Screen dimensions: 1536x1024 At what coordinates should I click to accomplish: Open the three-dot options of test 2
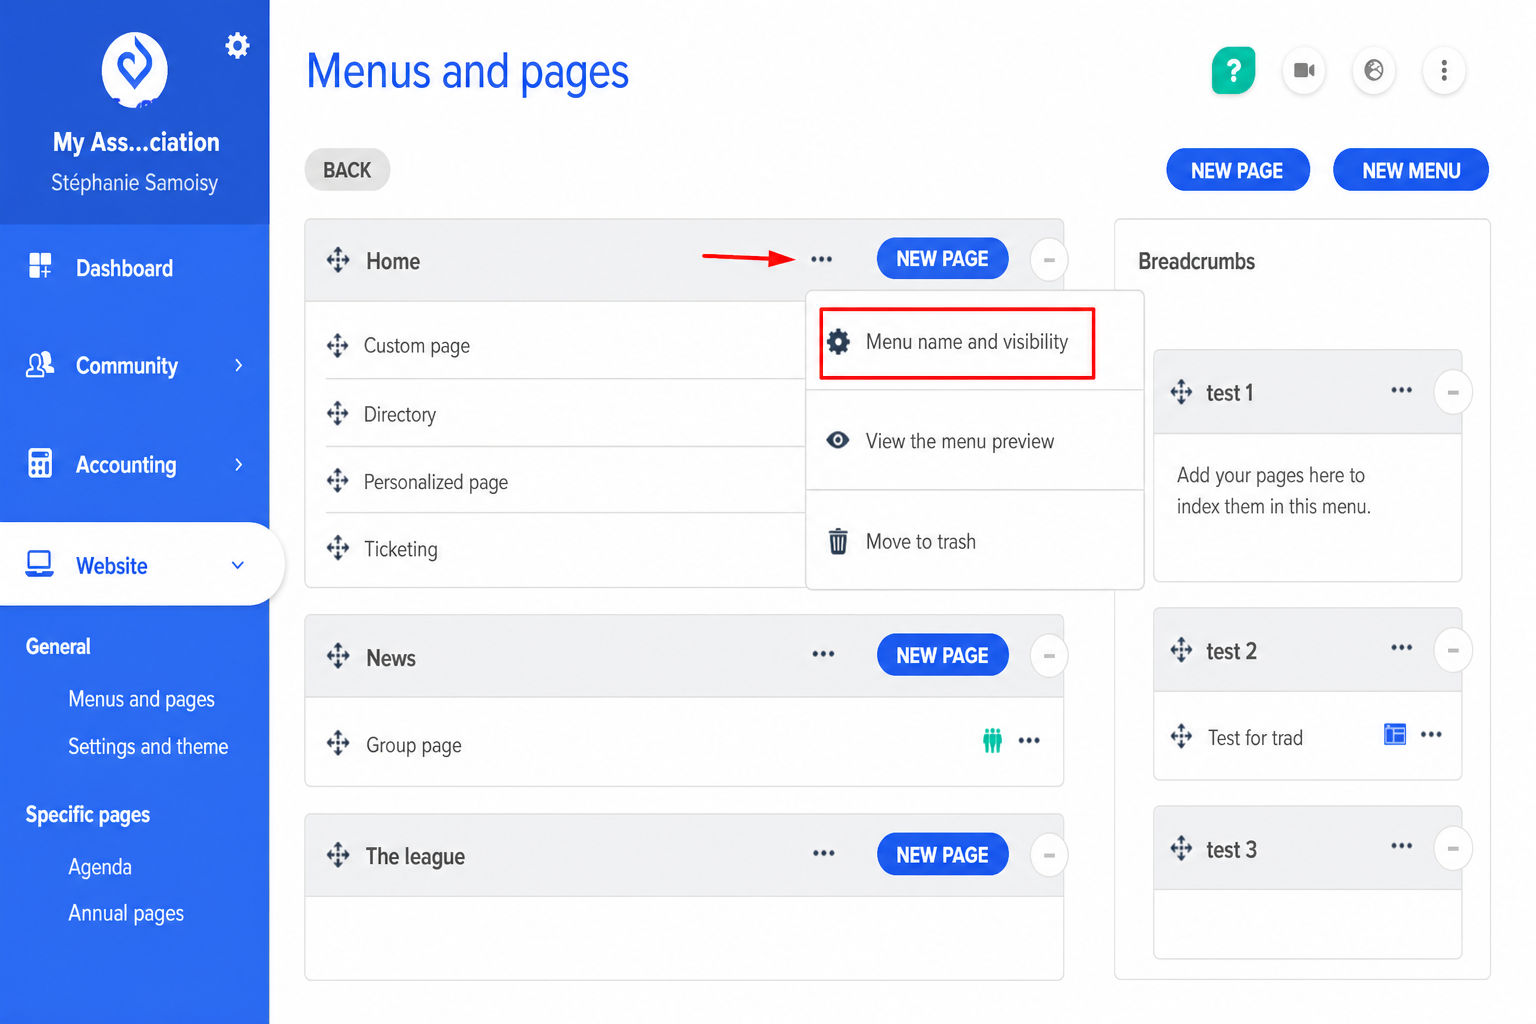(x=1402, y=648)
